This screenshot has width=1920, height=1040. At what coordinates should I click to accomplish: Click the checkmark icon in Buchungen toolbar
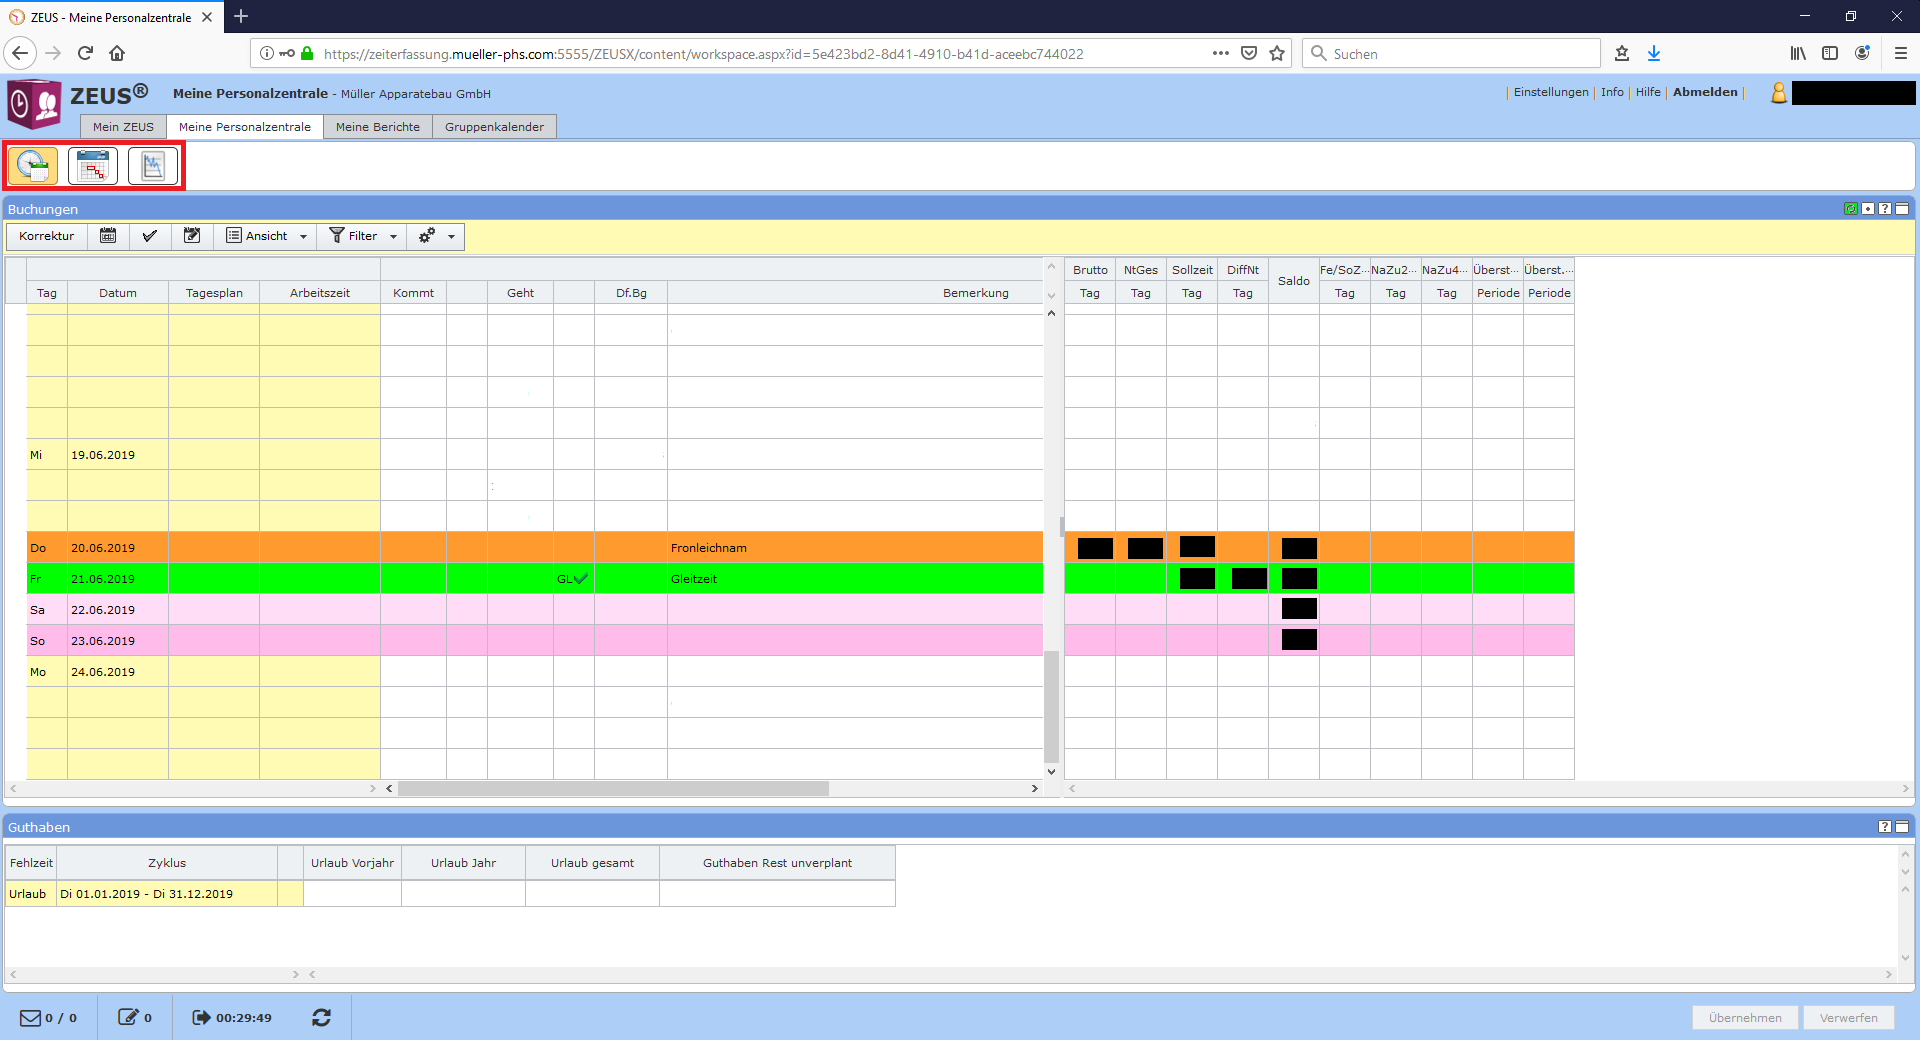tap(150, 236)
